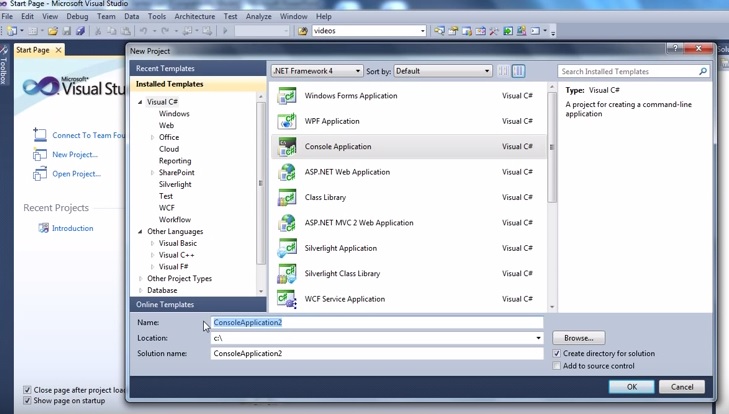Select Windows under Visual C#
This screenshot has width=729, height=414.
(174, 114)
